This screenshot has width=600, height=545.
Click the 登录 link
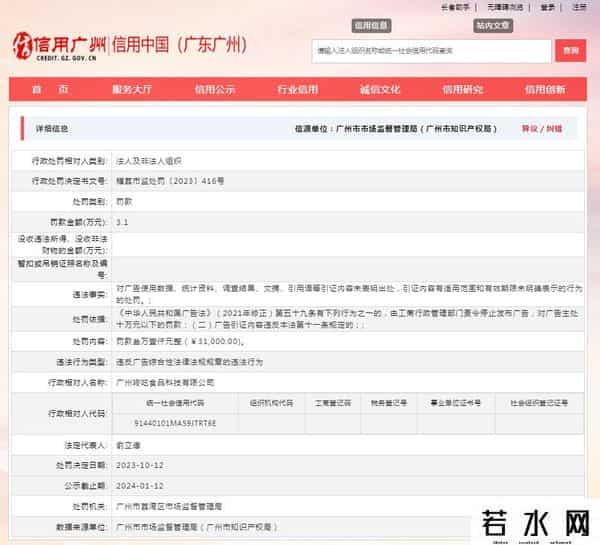point(547,7)
